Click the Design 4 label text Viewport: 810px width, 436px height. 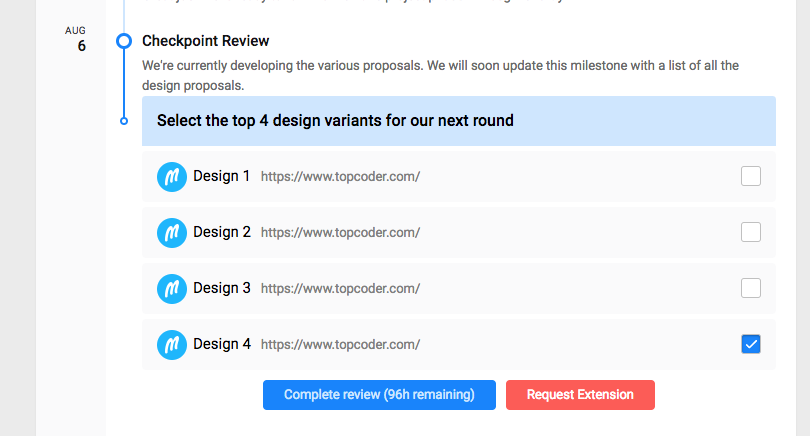(x=222, y=344)
